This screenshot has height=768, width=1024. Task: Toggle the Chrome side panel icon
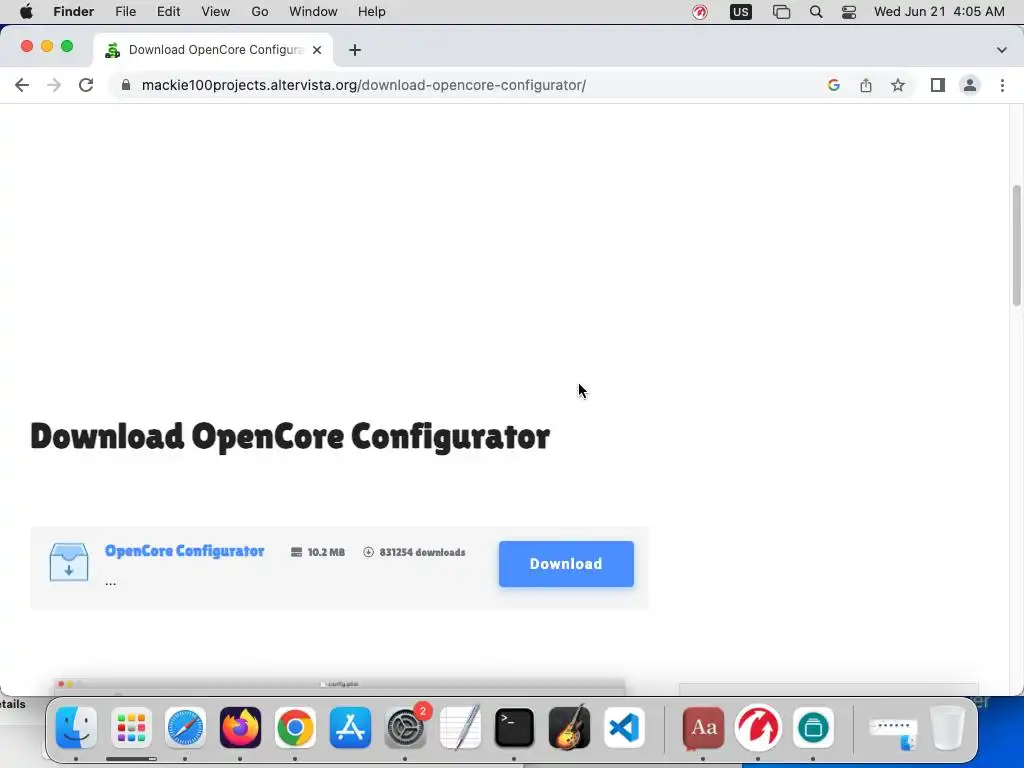937,85
